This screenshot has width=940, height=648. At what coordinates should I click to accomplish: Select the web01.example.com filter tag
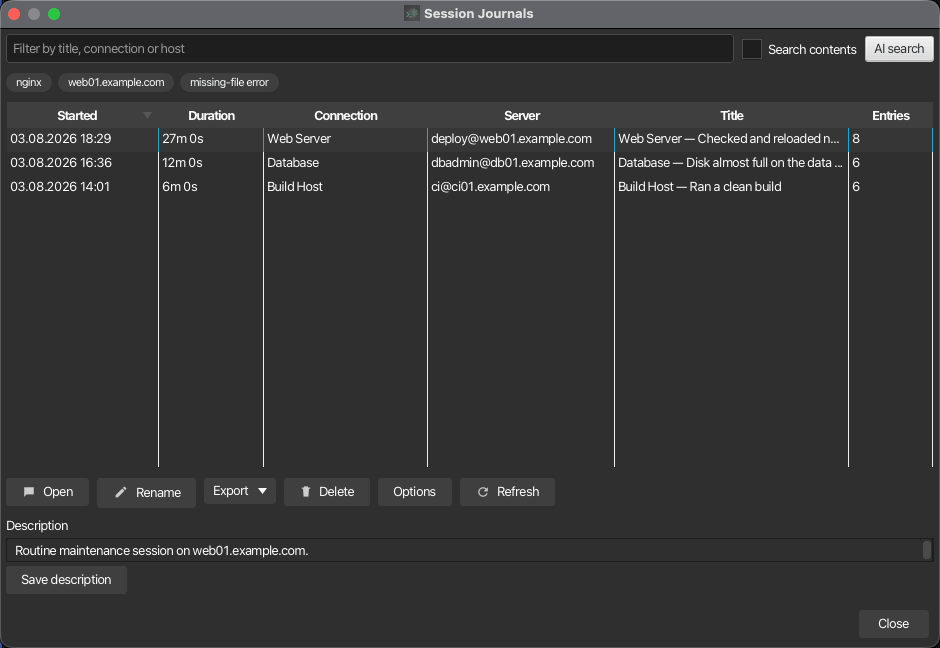(x=116, y=82)
